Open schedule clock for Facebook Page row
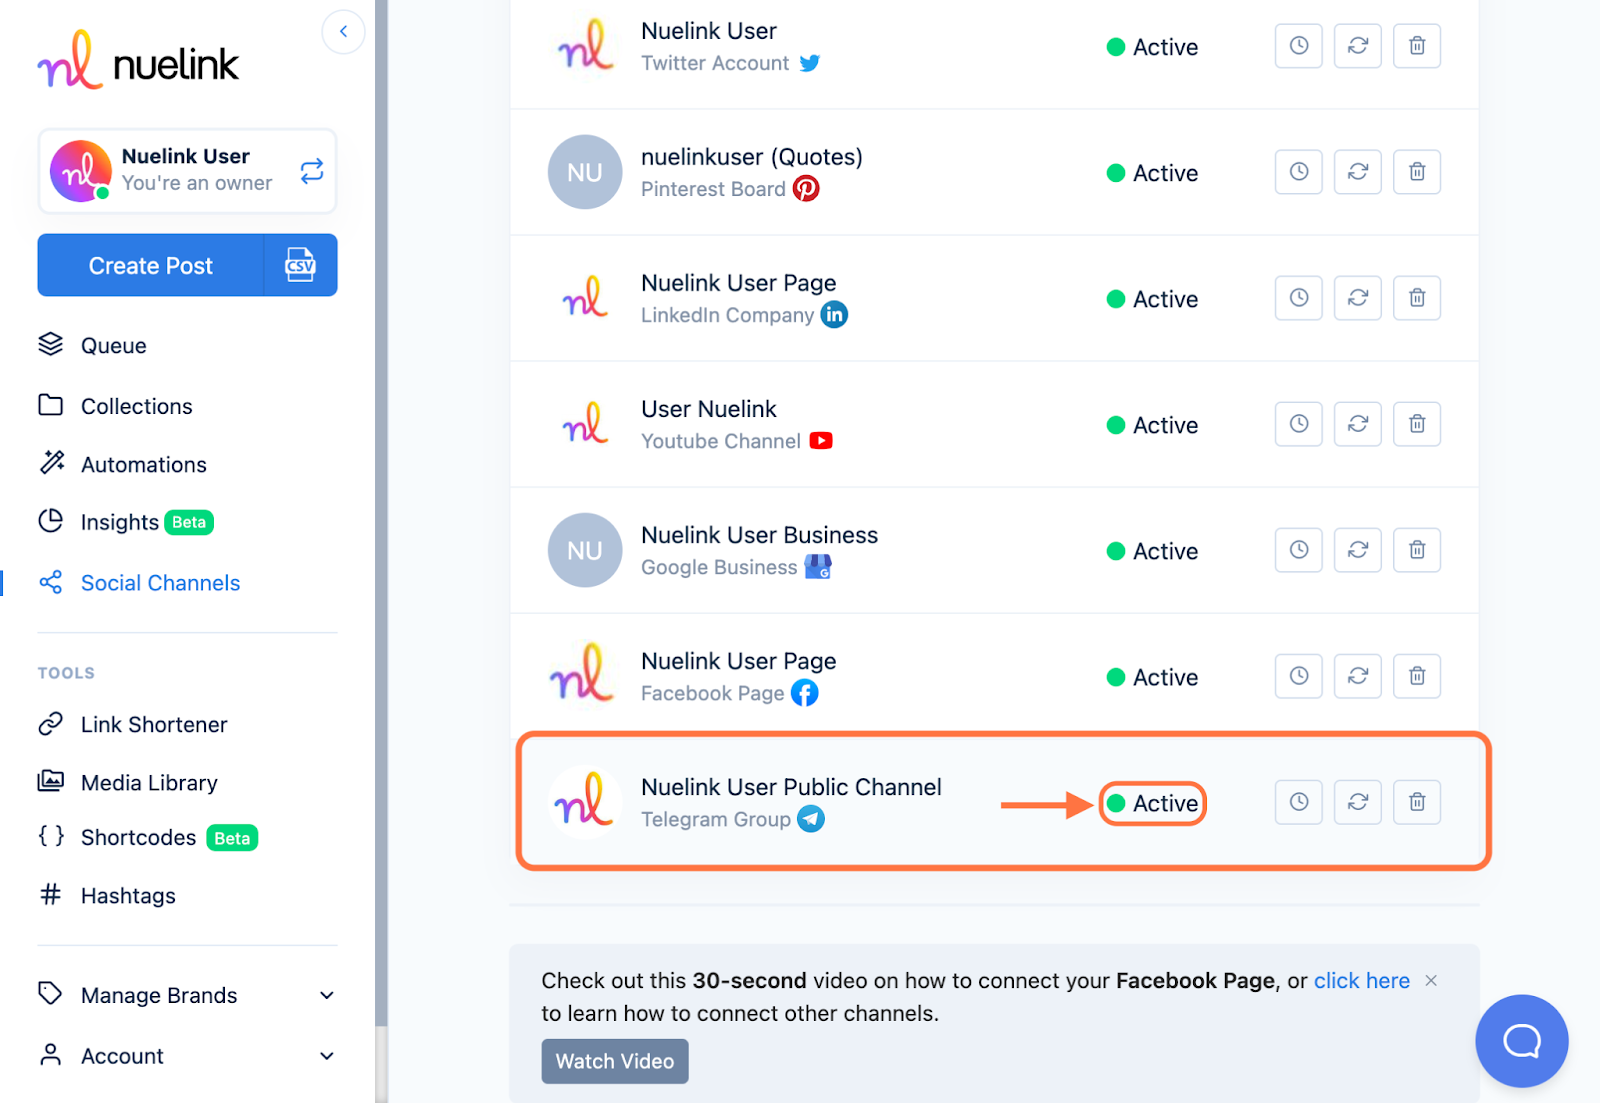 pyautogui.click(x=1298, y=676)
